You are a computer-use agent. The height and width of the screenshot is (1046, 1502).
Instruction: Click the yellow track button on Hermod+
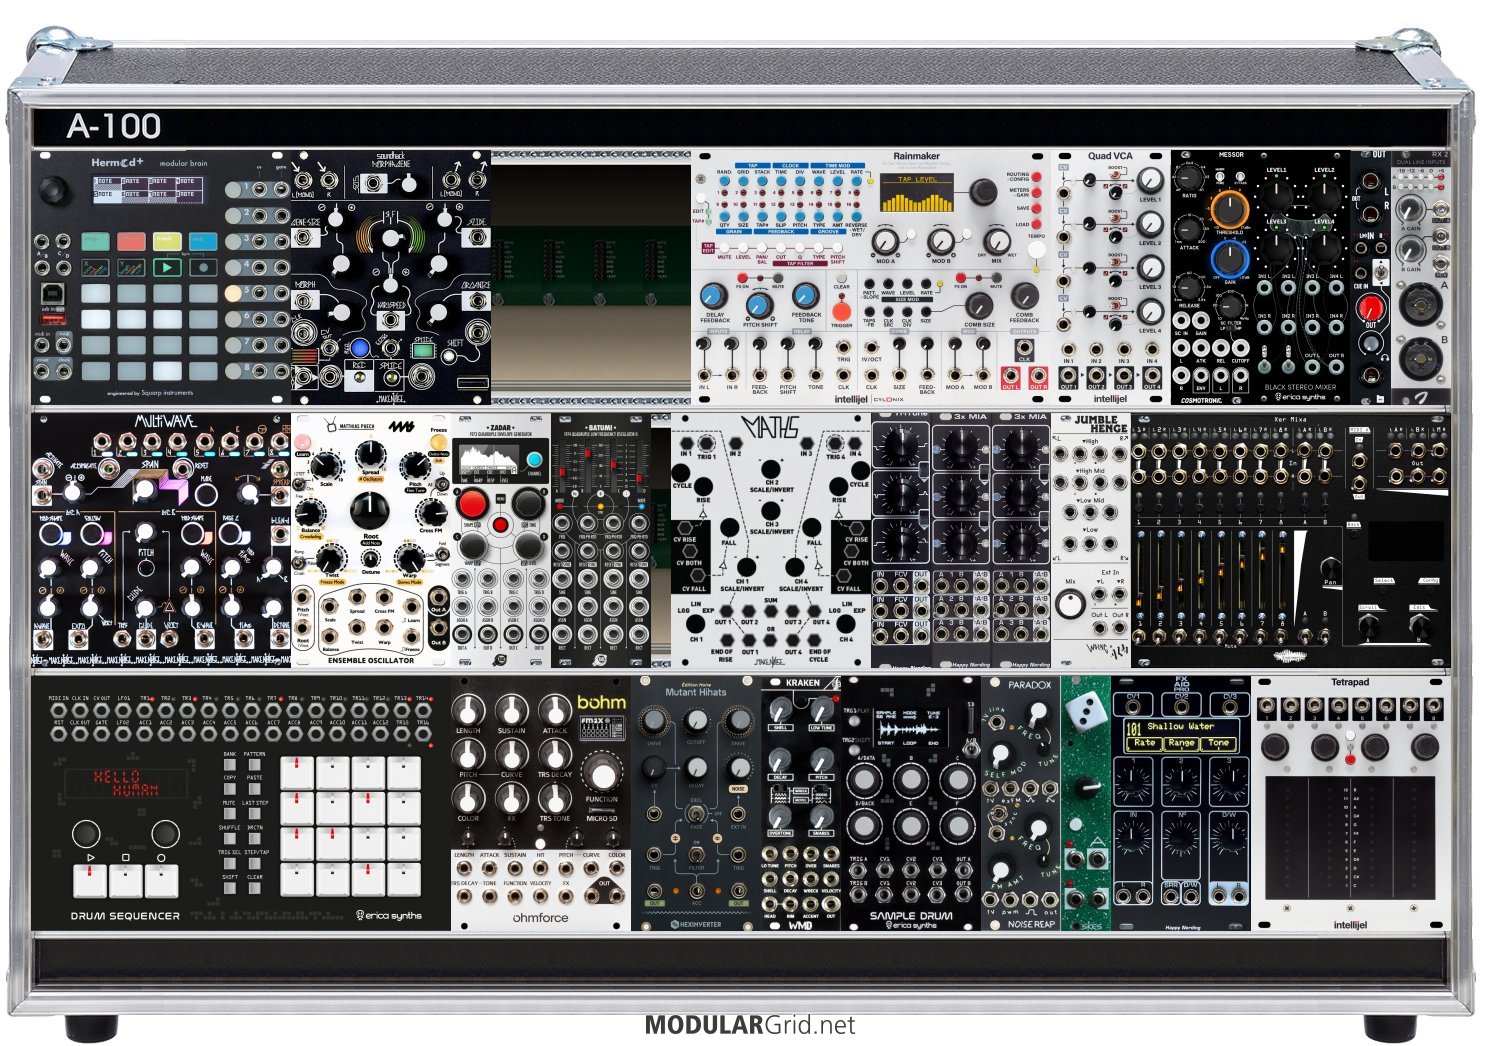(x=167, y=241)
